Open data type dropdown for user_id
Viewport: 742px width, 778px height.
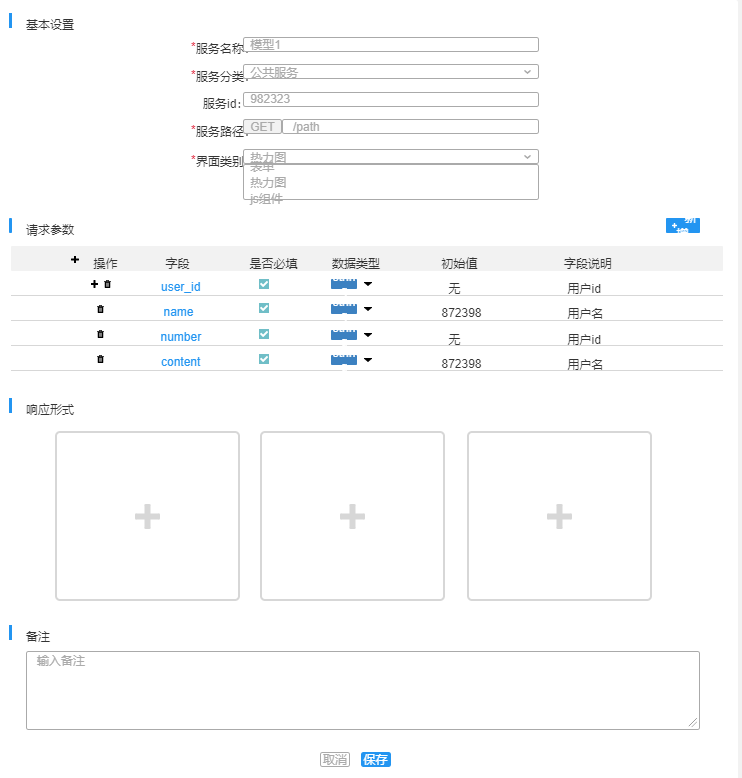click(x=368, y=284)
